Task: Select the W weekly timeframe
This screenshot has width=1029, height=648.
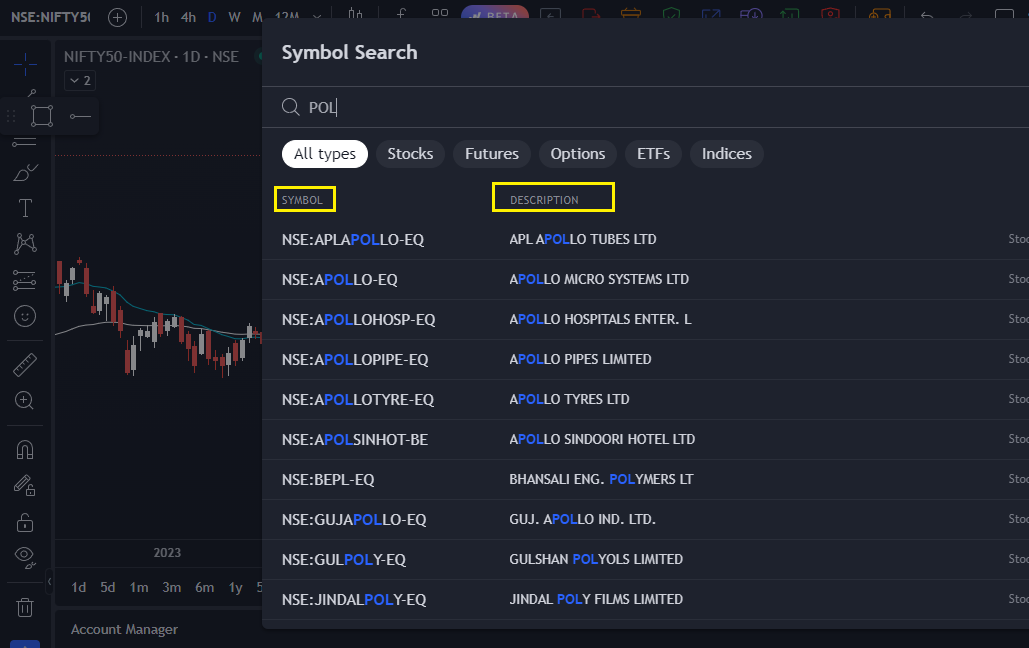Action: [234, 17]
